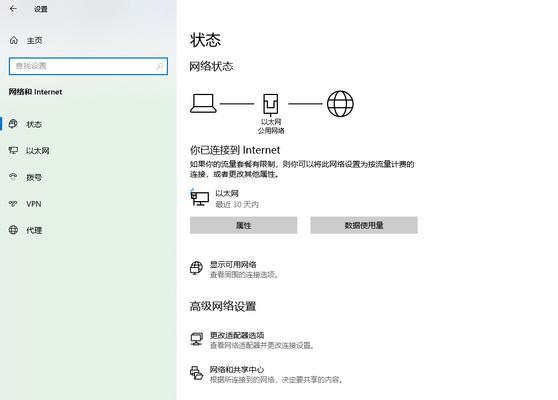This screenshot has width=558, height=400.
Task: Click the laptop icon in network diagram
Action: (203, 103)
